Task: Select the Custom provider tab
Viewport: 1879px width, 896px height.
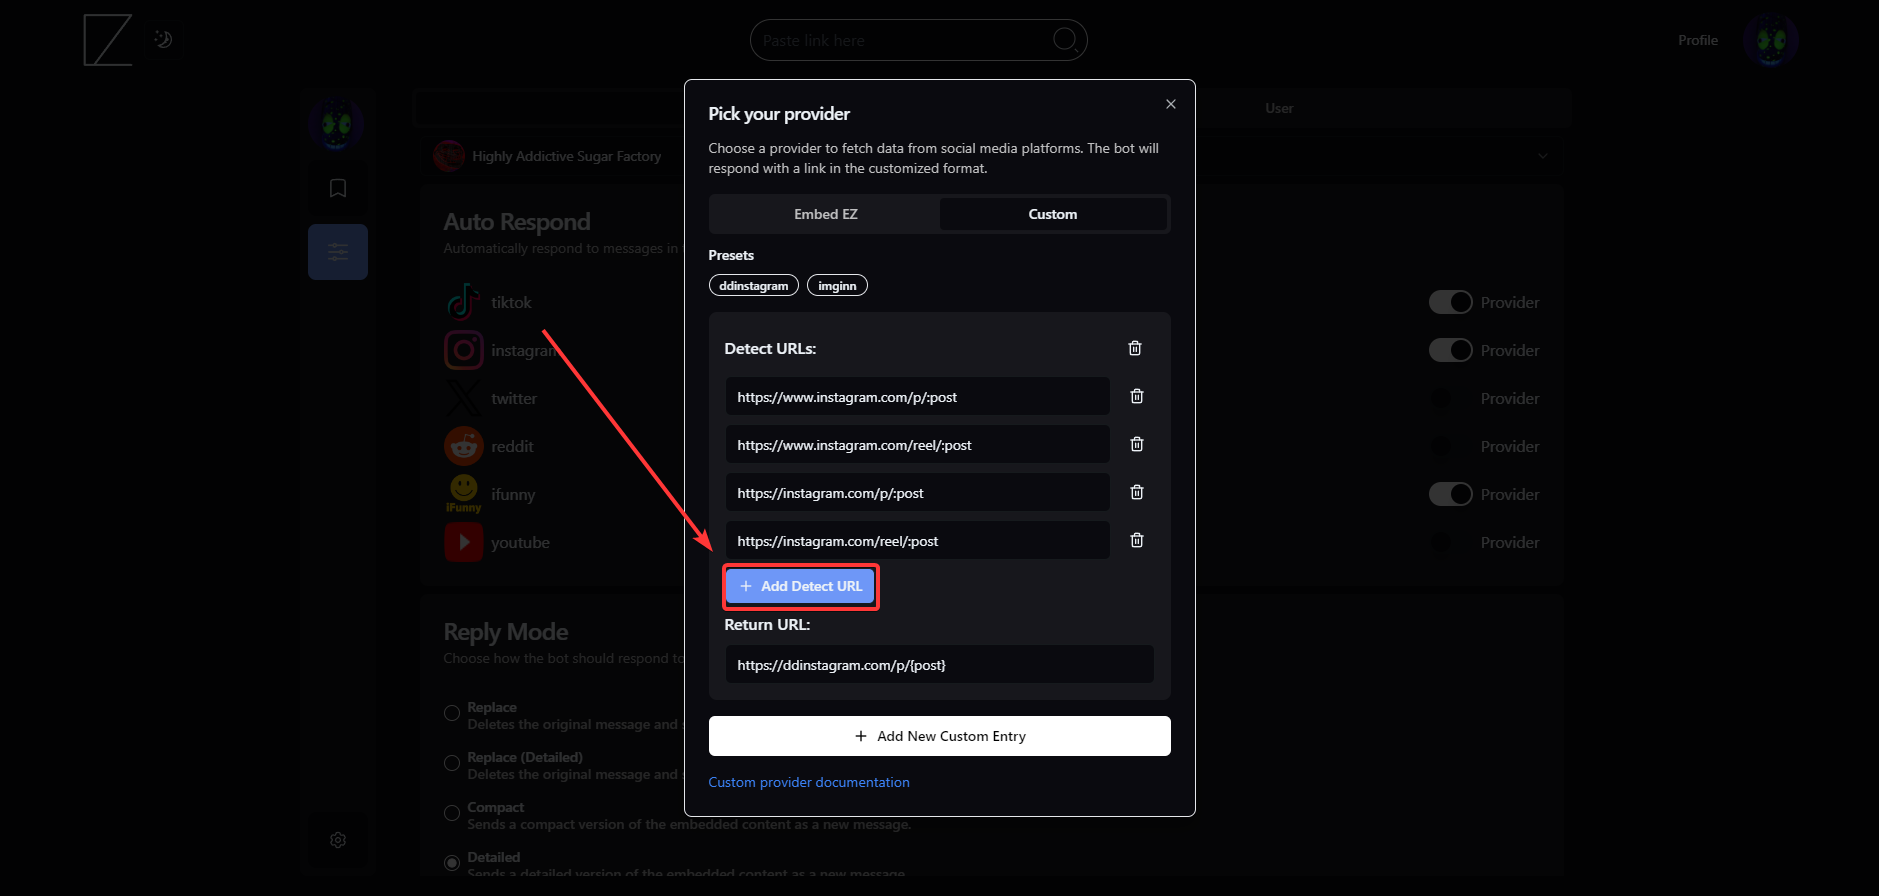Action: pyautogui.click(x=1052, y=214)
